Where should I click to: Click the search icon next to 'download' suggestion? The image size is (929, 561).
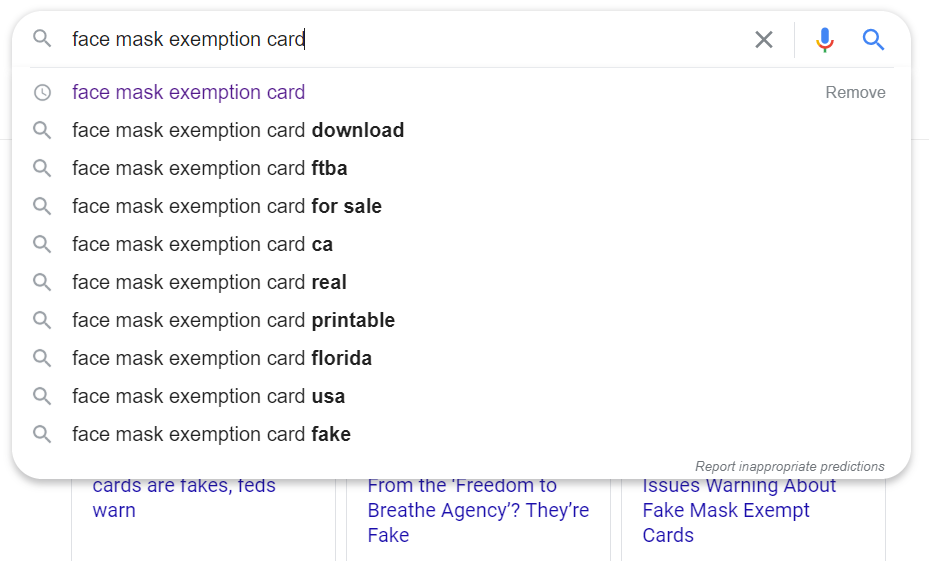[42, 130]
